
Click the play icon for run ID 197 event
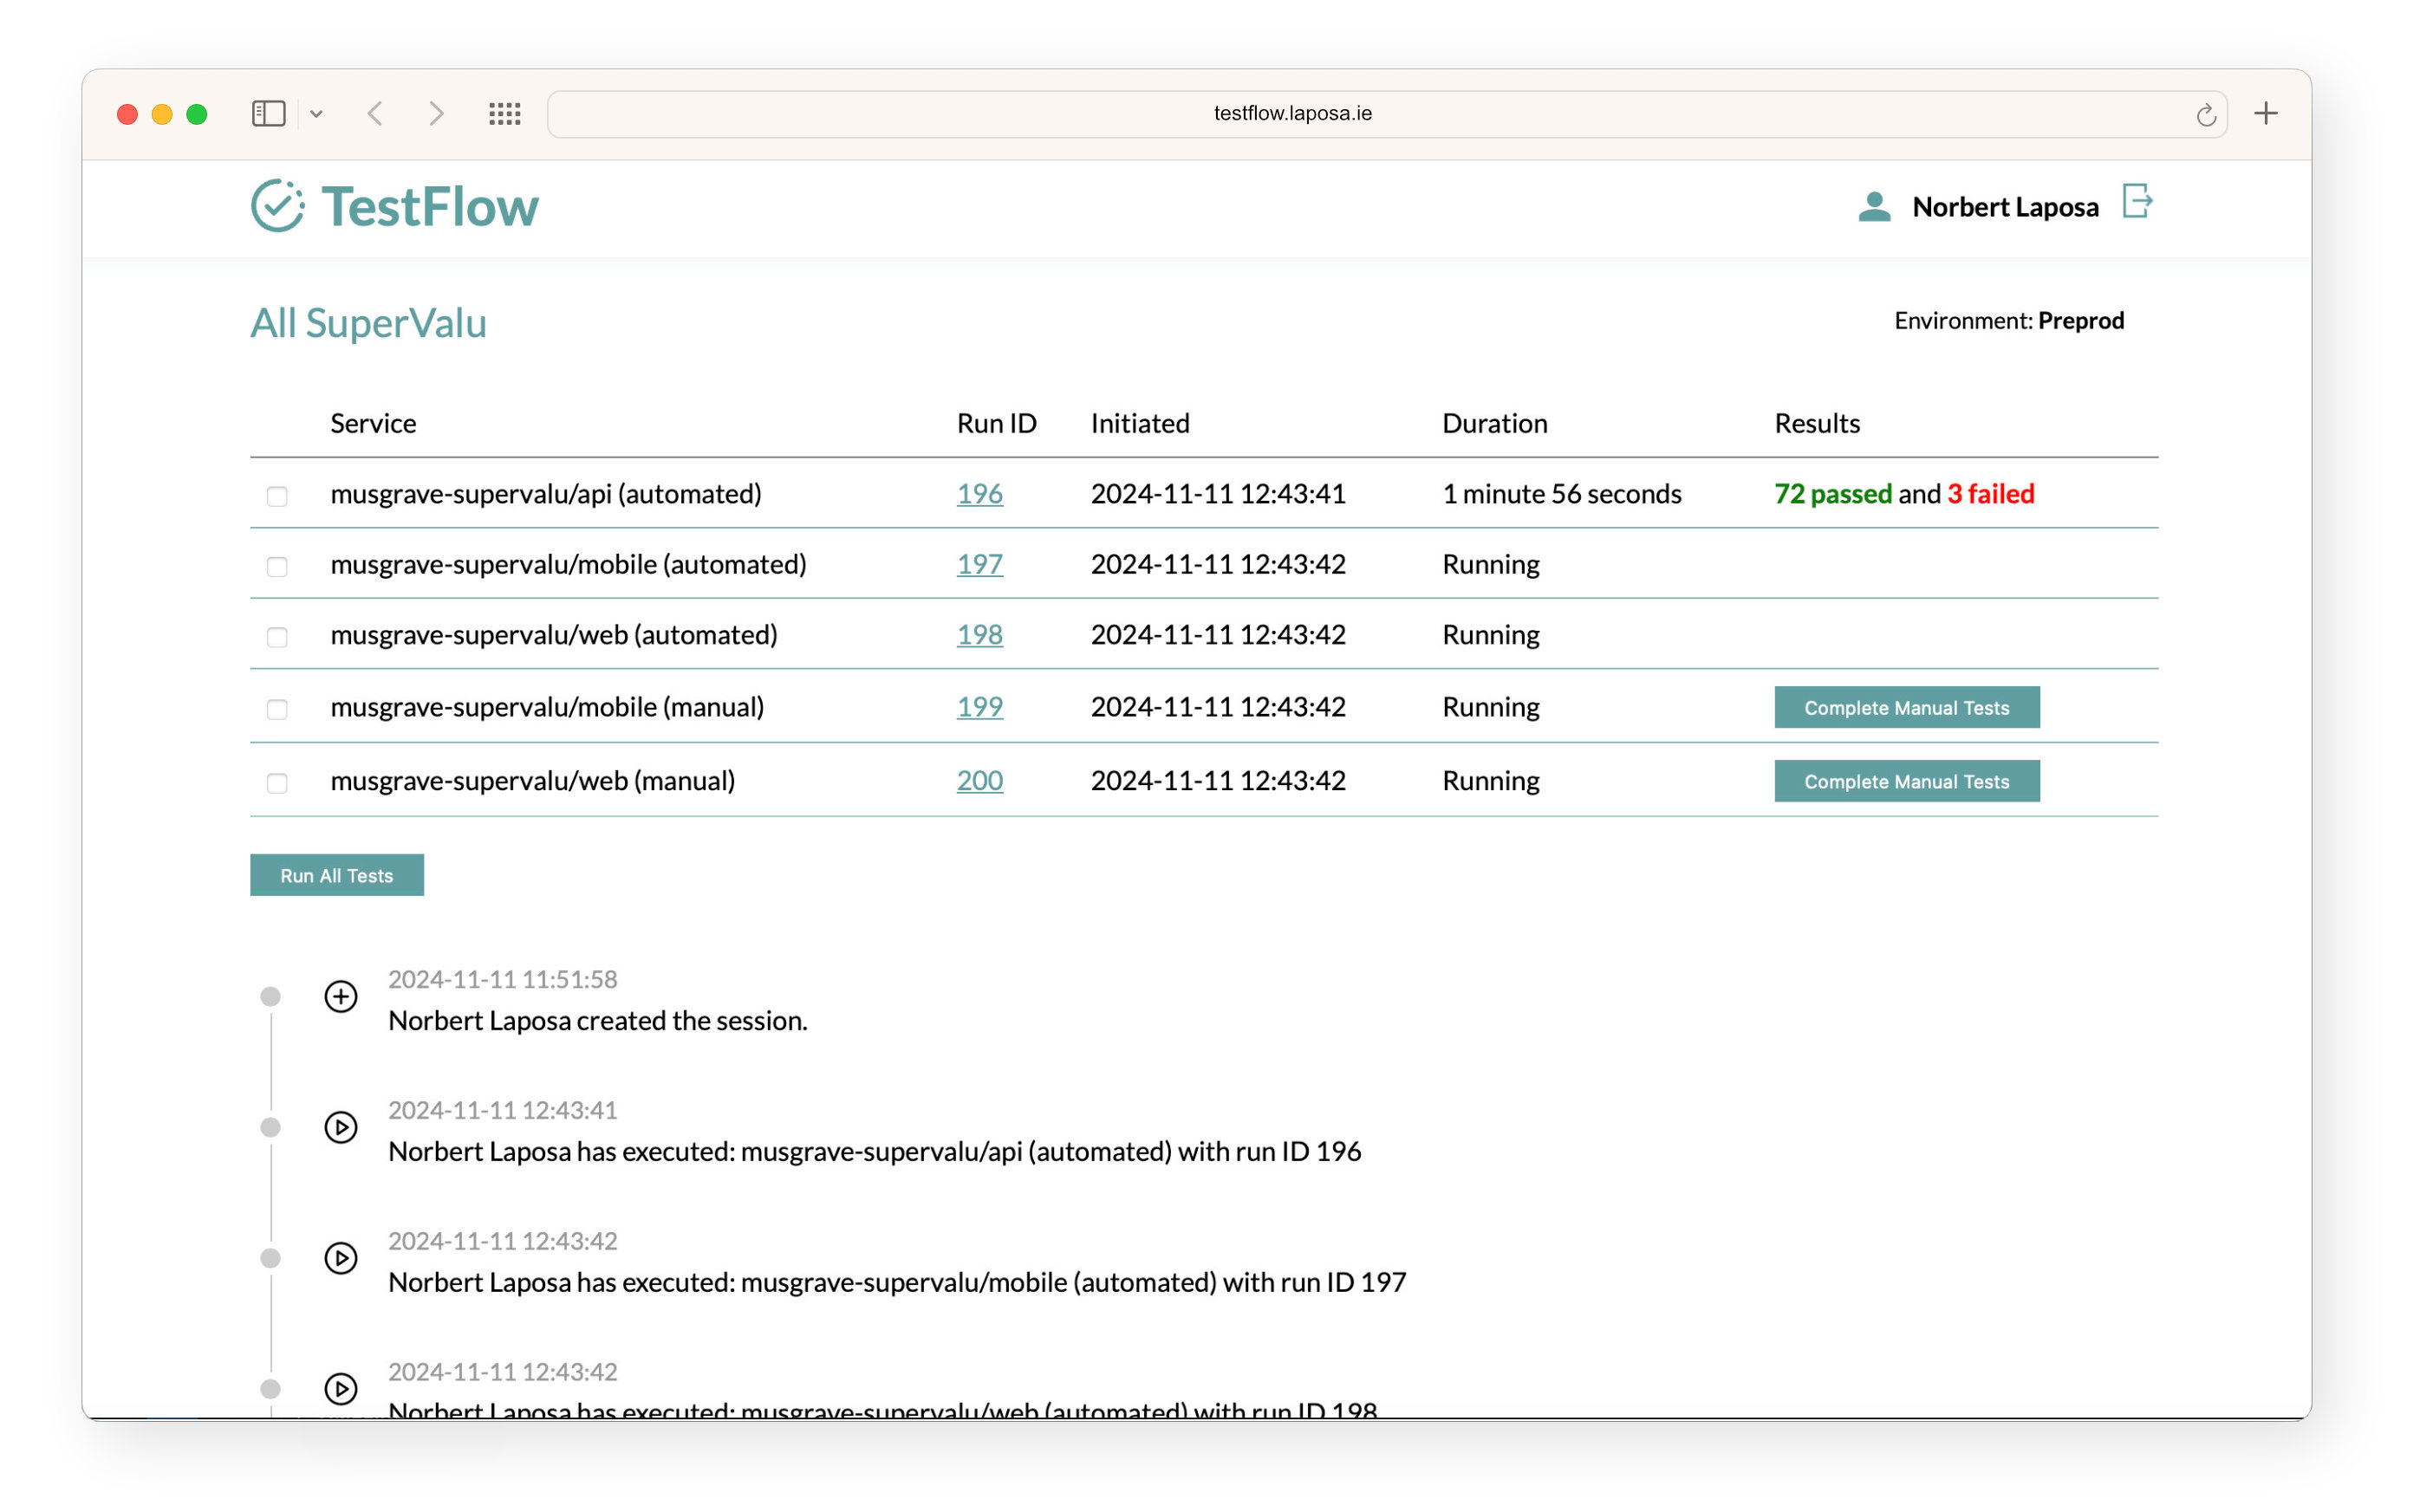(341, 1258)
